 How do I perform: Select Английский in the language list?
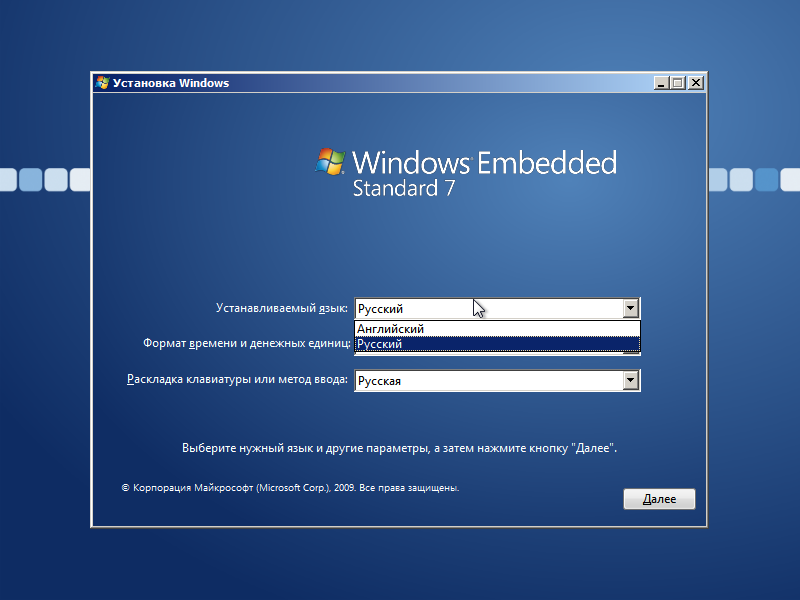(497, 329)
